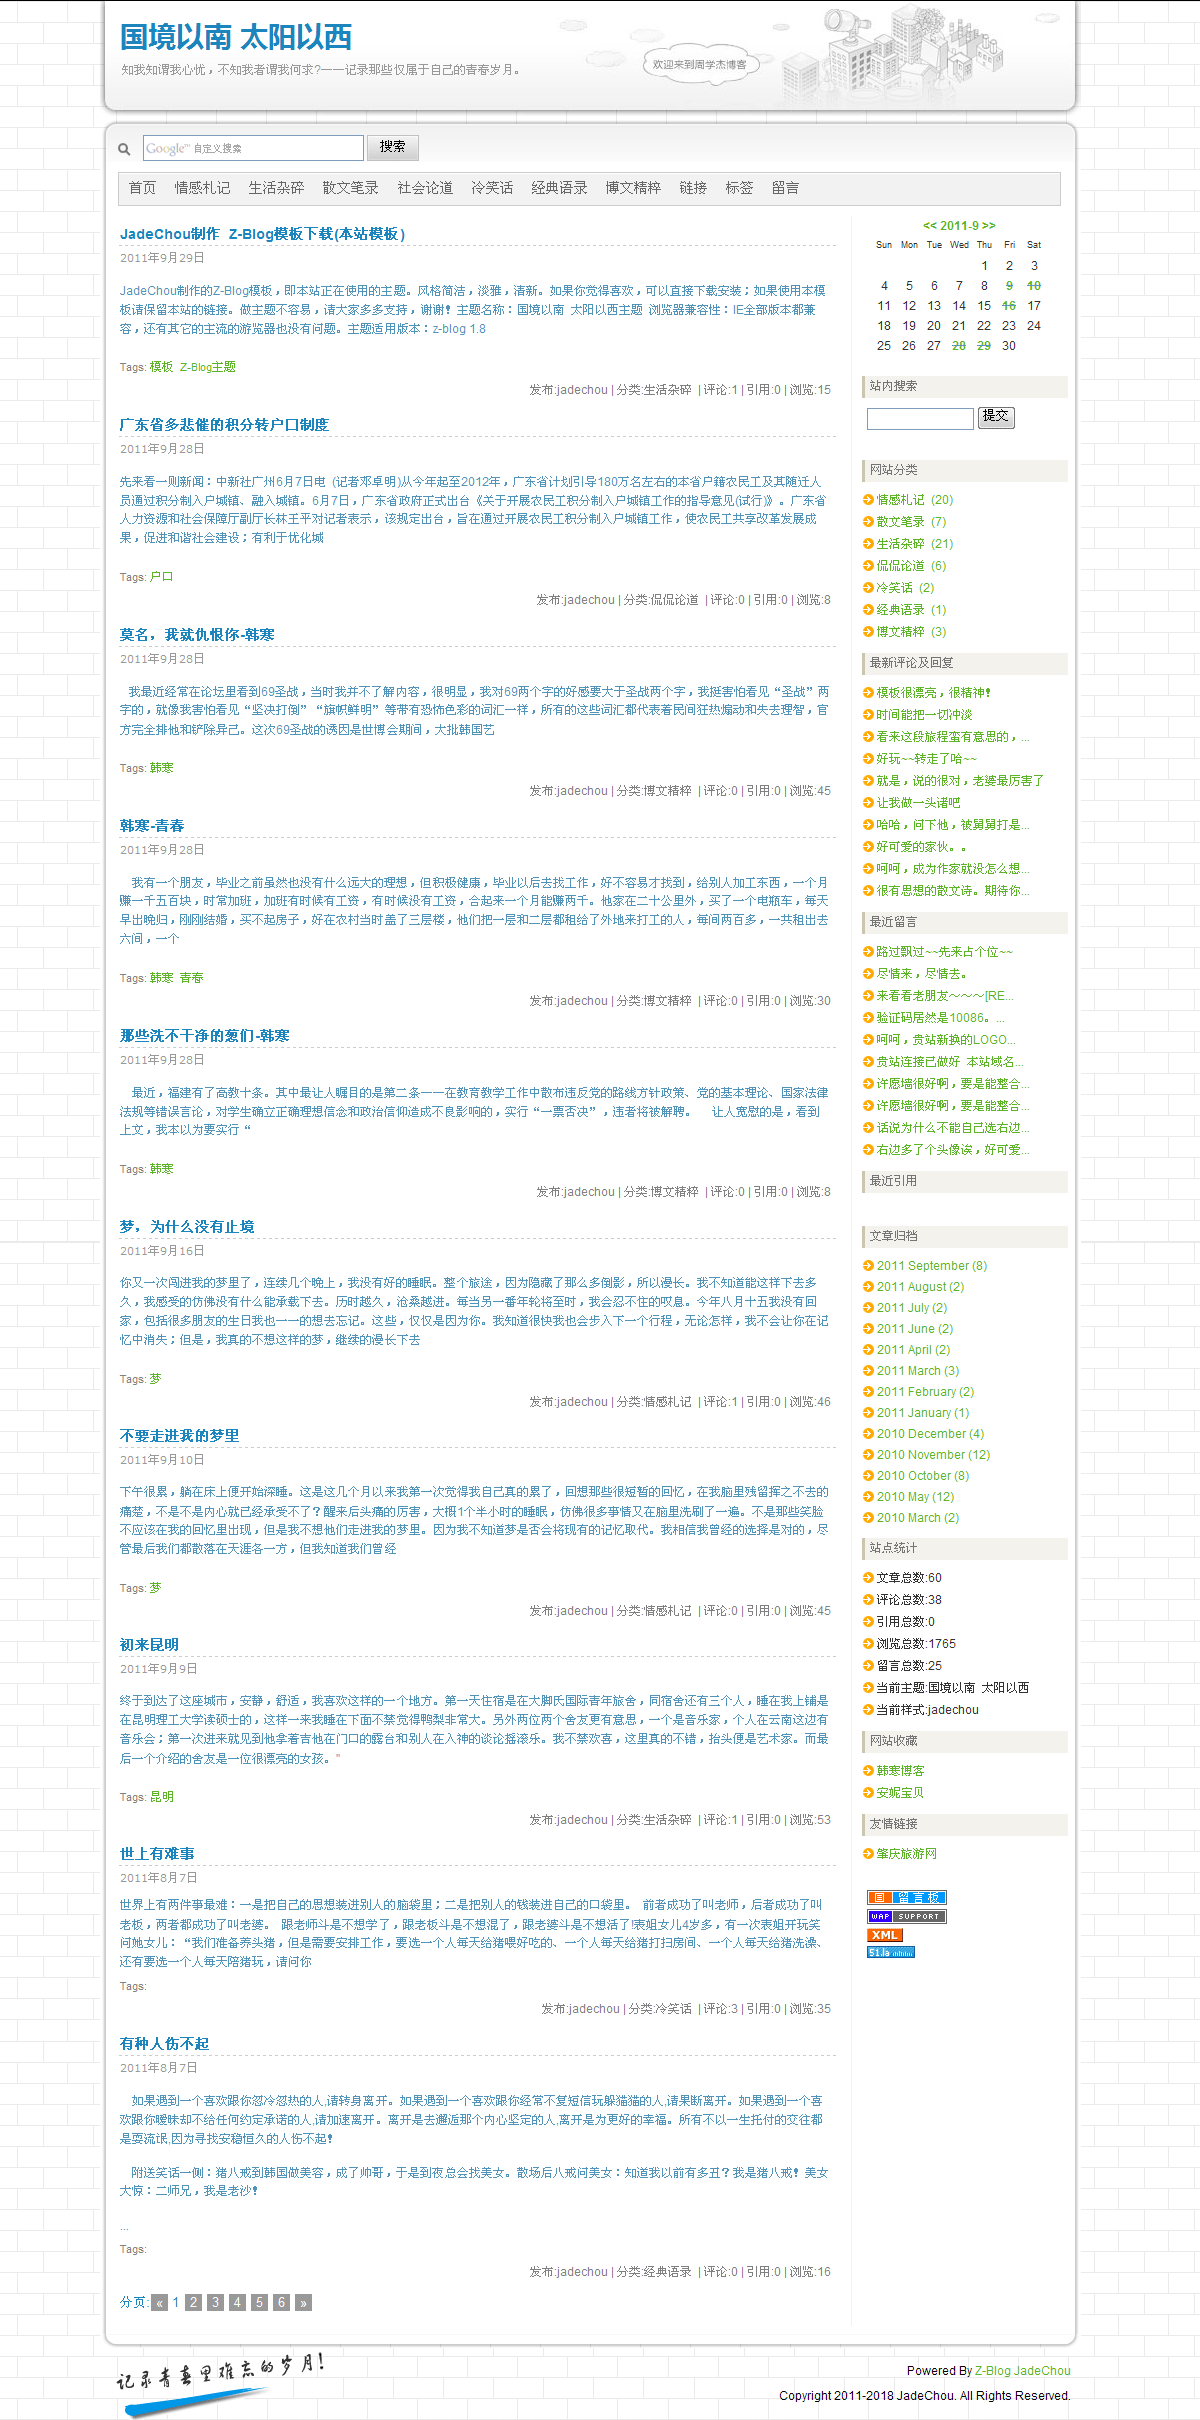Click z-blog 1.8 link in first post
This screenshot has height=2420, width=1200.
pyautogui.click(x=459, y=329)
